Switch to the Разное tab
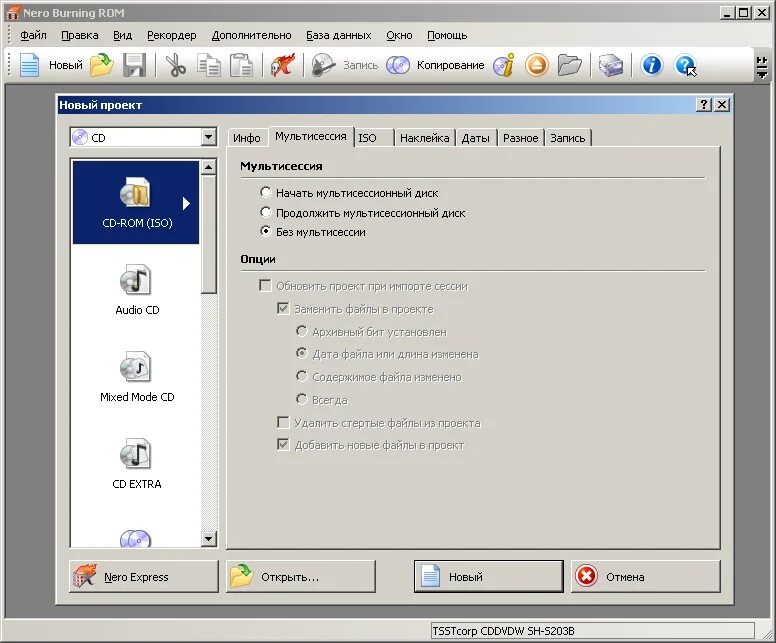 click(x=521, y=138)
